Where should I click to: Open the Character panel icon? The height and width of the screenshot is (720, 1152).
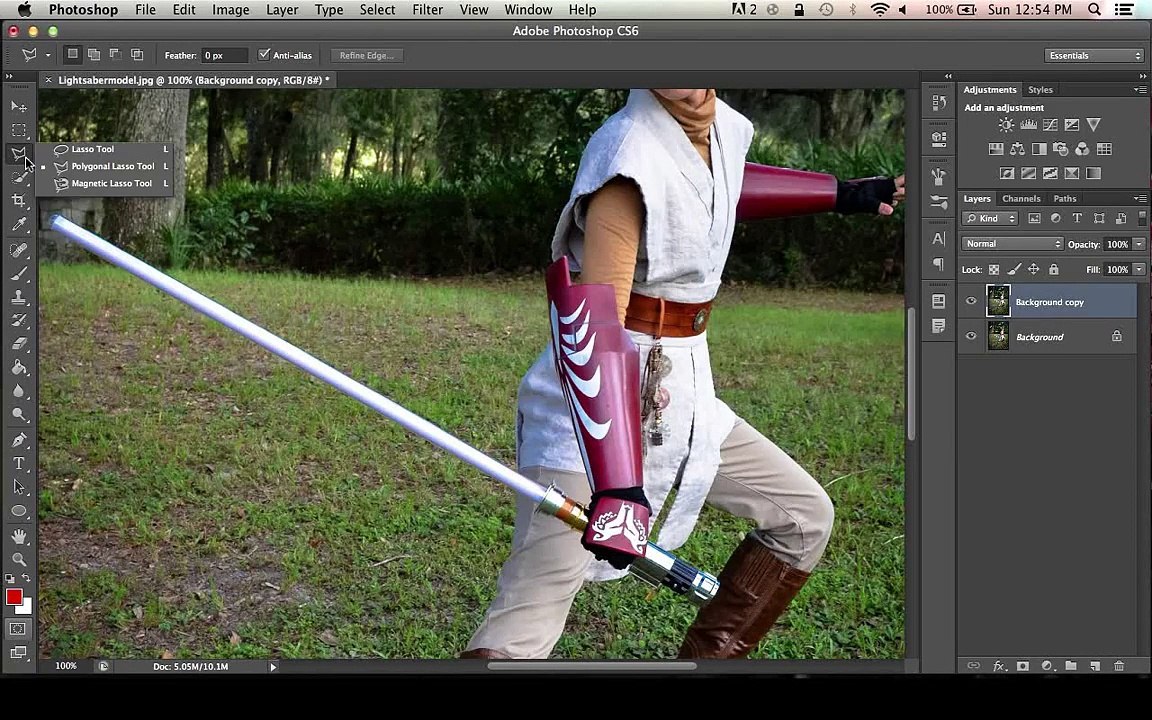click(x=939, y=239)
